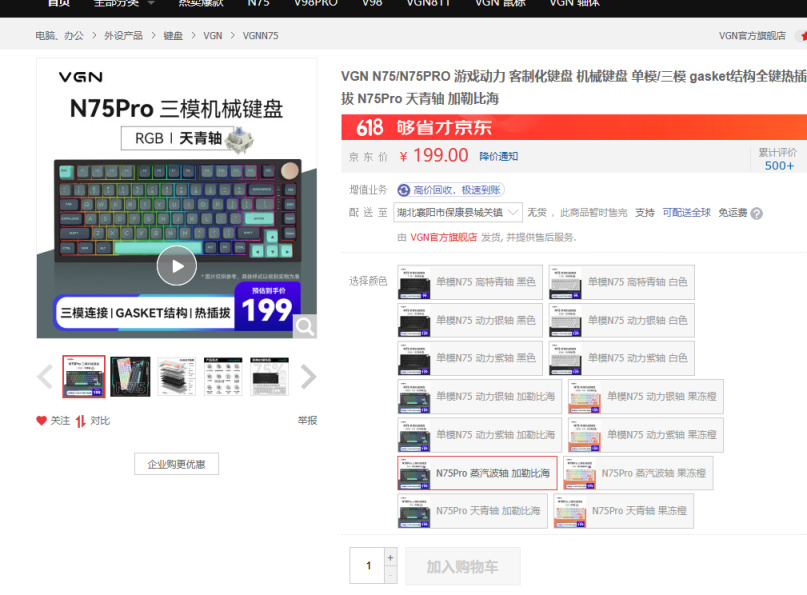Click the 降价通知 price alert link
The width and height of the screenshot is (807, 595).
pos(499,156)
